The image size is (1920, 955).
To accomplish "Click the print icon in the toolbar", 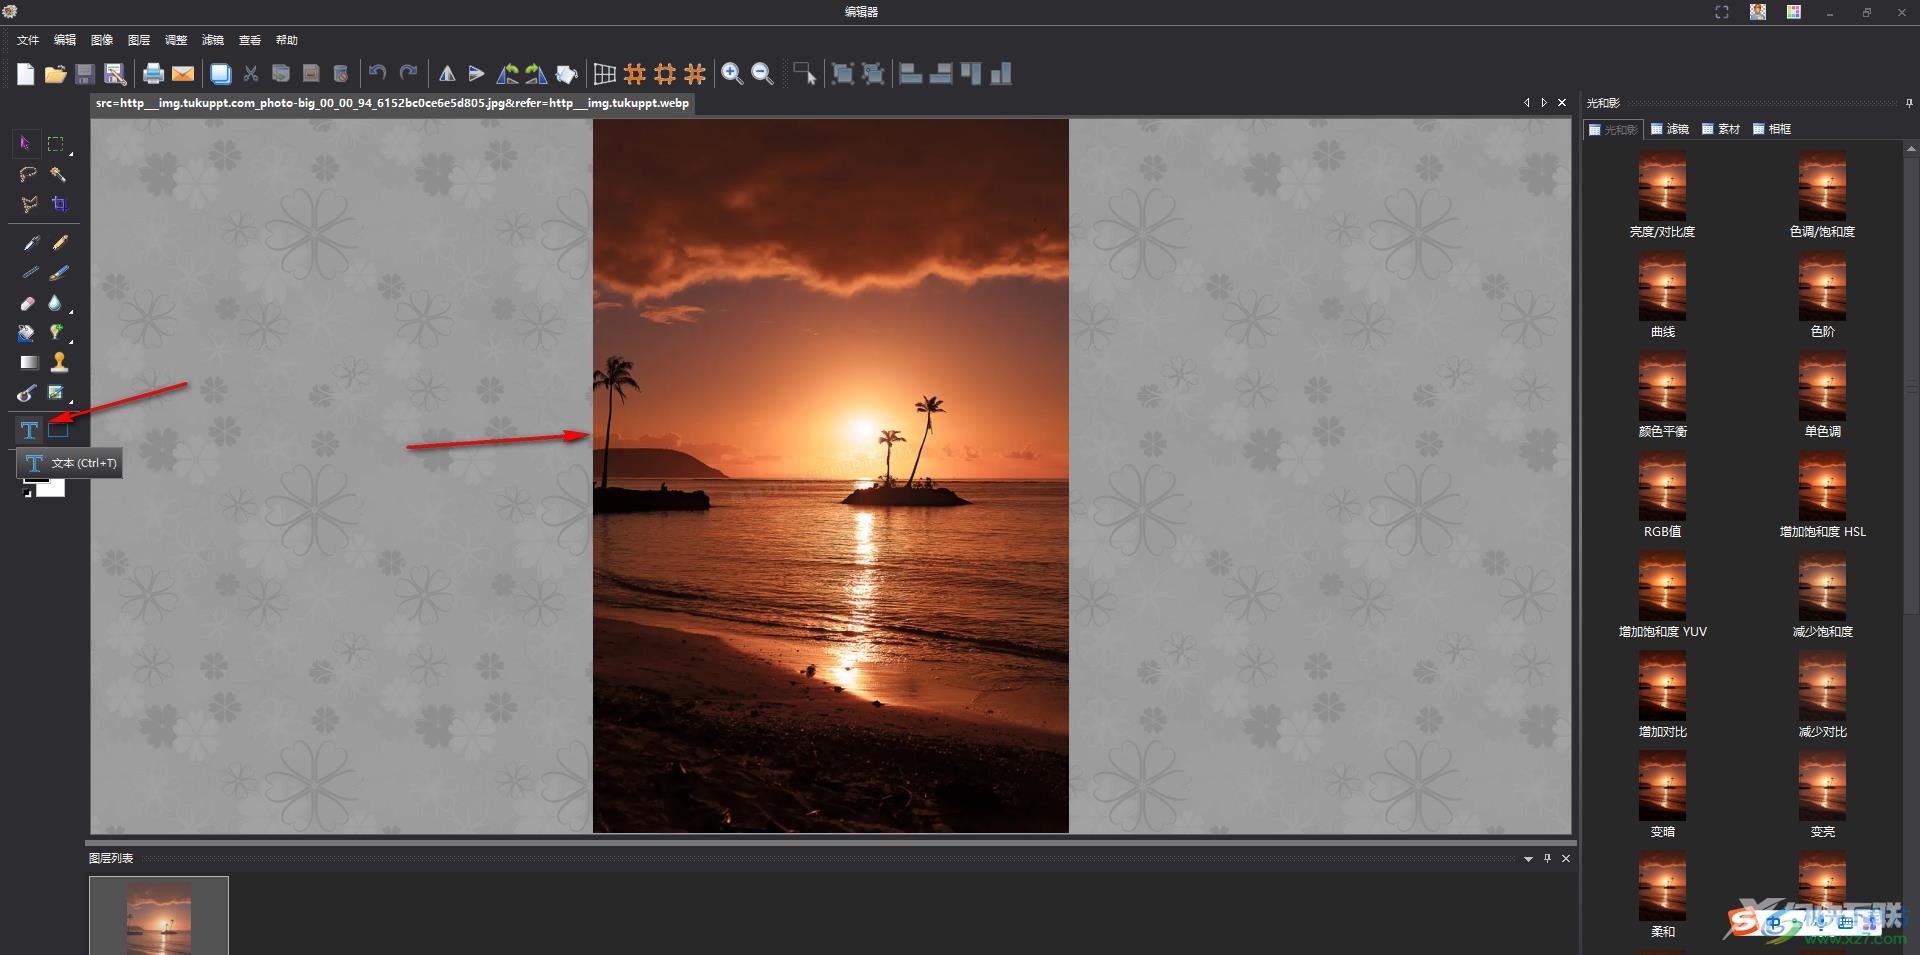I will point(153,74).
